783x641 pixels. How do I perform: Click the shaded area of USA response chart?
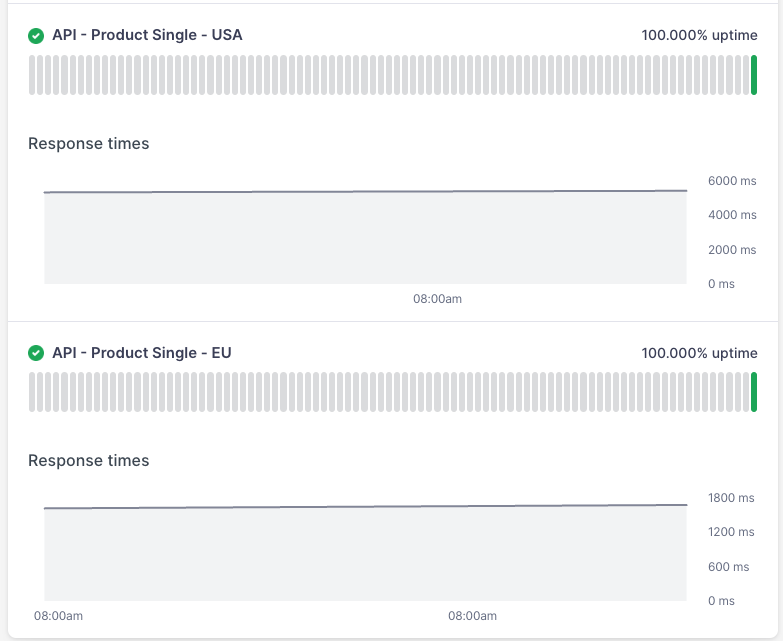coord(365,240)
